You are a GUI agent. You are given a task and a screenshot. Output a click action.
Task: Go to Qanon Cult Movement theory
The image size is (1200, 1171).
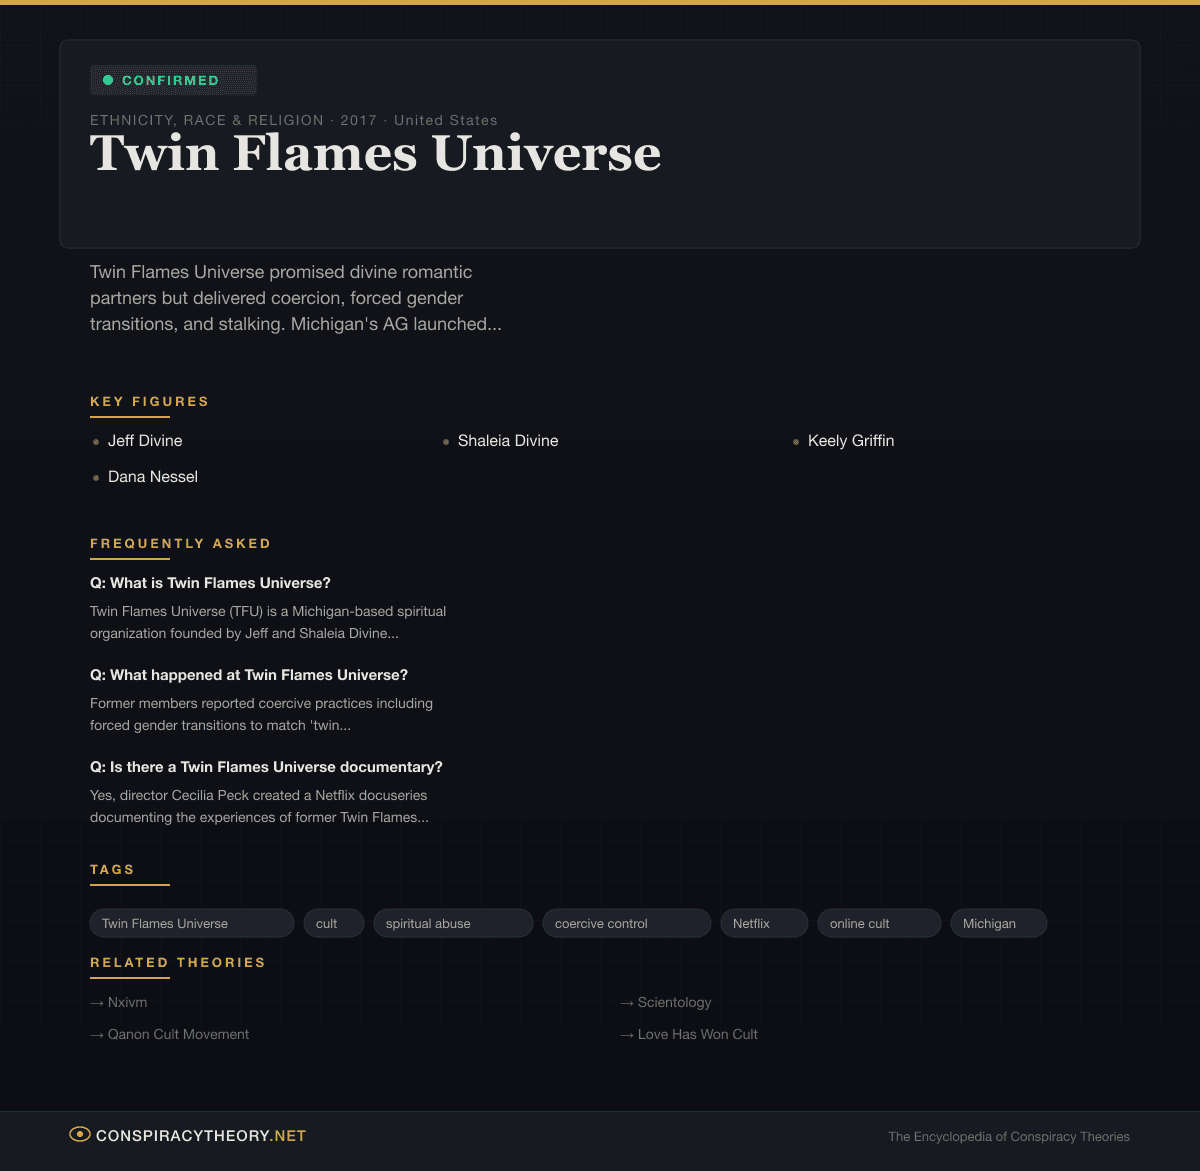[x=178, y=1034]
